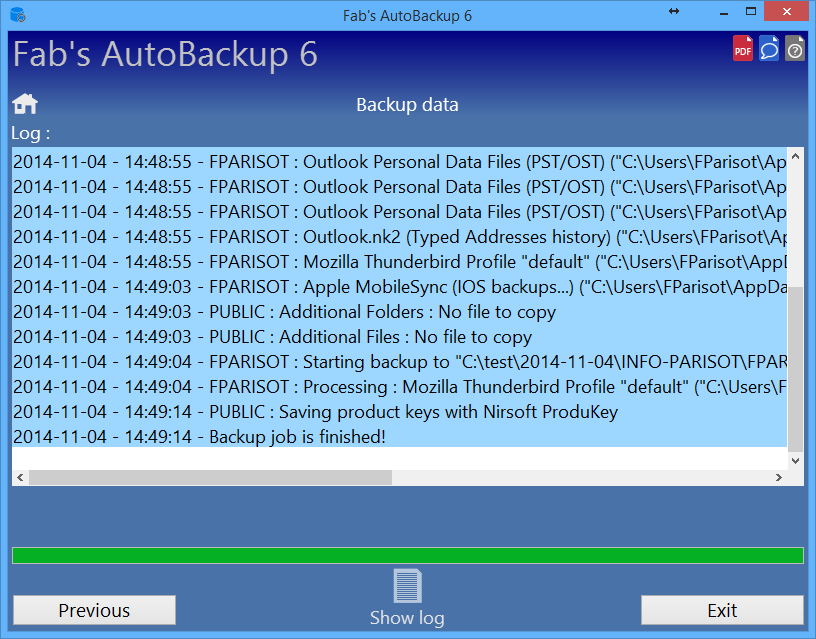Click the Home house icon
The image size is (816, 639).
(x=25, y=104)
